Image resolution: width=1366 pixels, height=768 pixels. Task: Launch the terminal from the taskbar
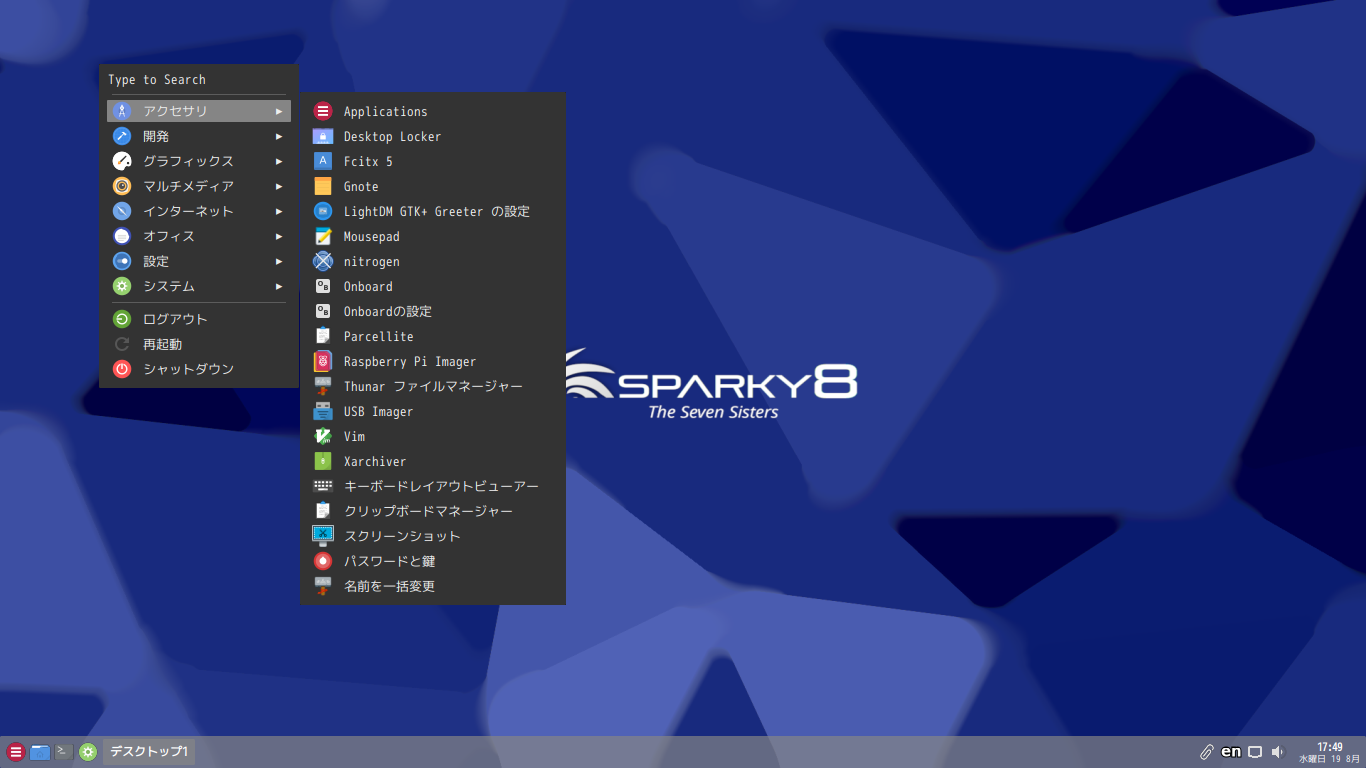pos(64,752)
